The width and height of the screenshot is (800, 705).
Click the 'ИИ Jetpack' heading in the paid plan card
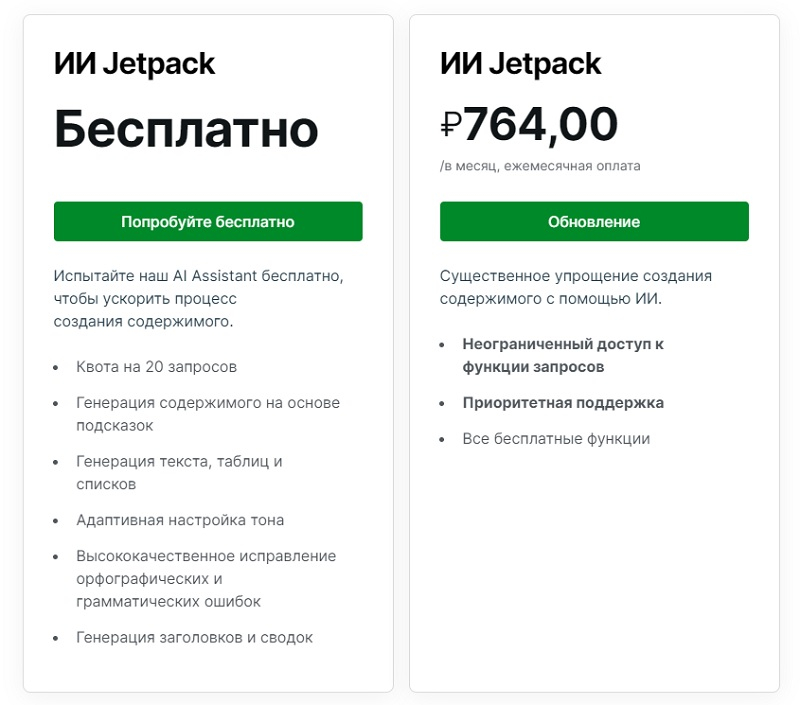pyautogui.click(x=520, y=64)
